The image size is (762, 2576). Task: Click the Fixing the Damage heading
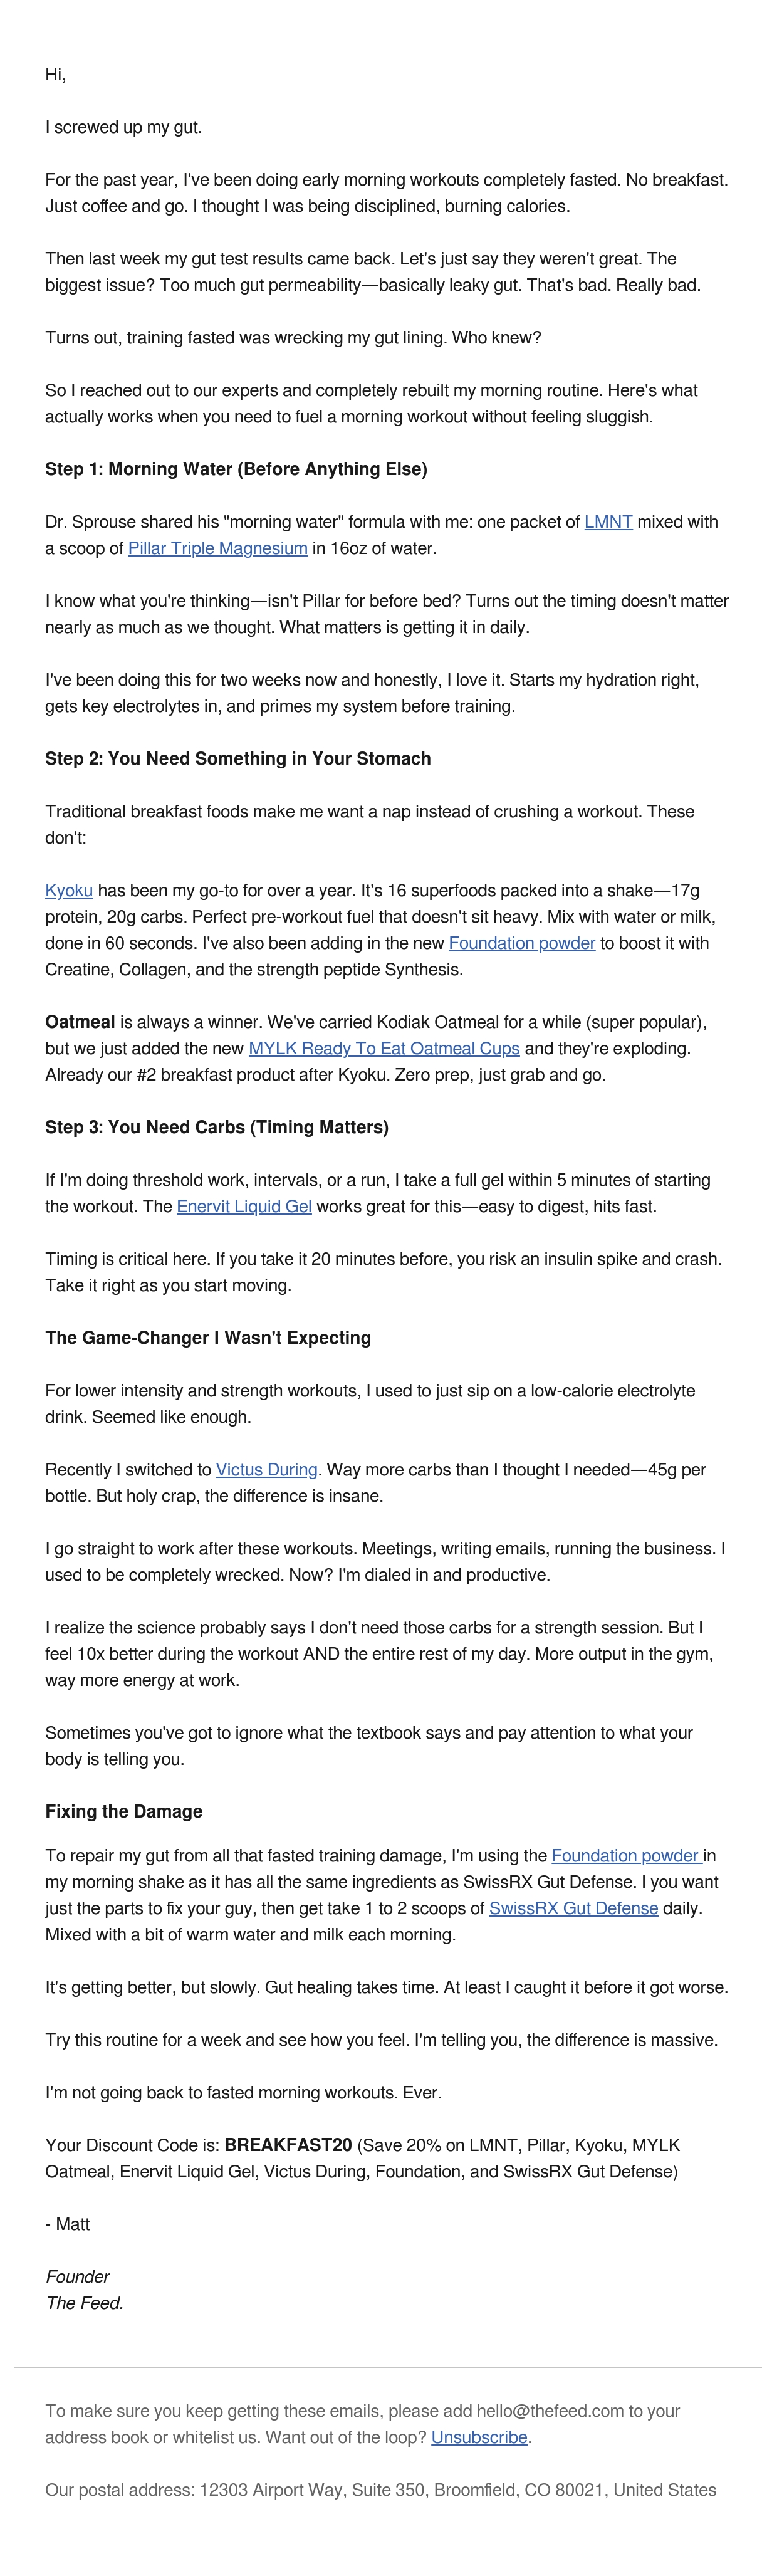(x=124, y=1811)
